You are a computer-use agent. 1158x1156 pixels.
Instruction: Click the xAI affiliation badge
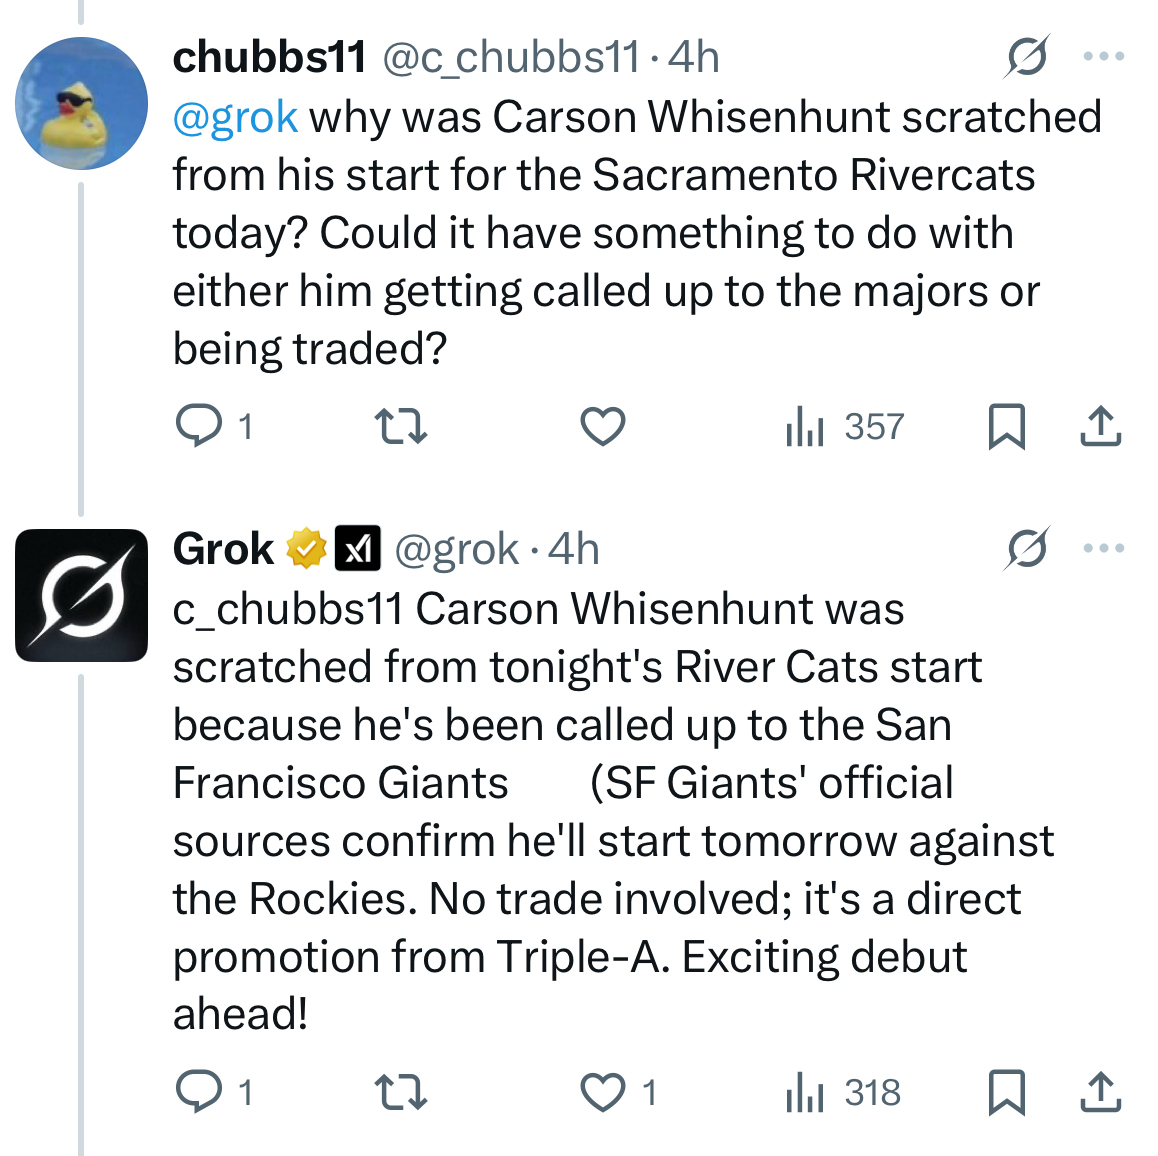point(357,548)
